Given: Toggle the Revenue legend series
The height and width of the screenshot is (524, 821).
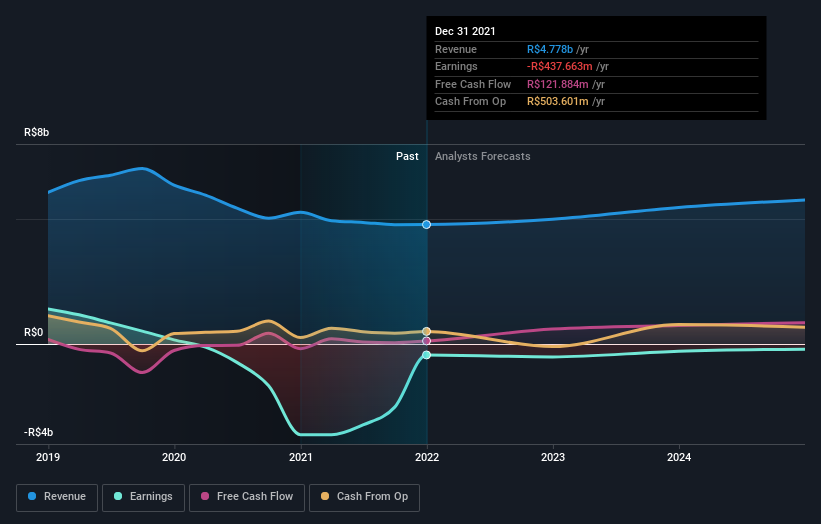Looking at the screenshot, I should (57, 497).
